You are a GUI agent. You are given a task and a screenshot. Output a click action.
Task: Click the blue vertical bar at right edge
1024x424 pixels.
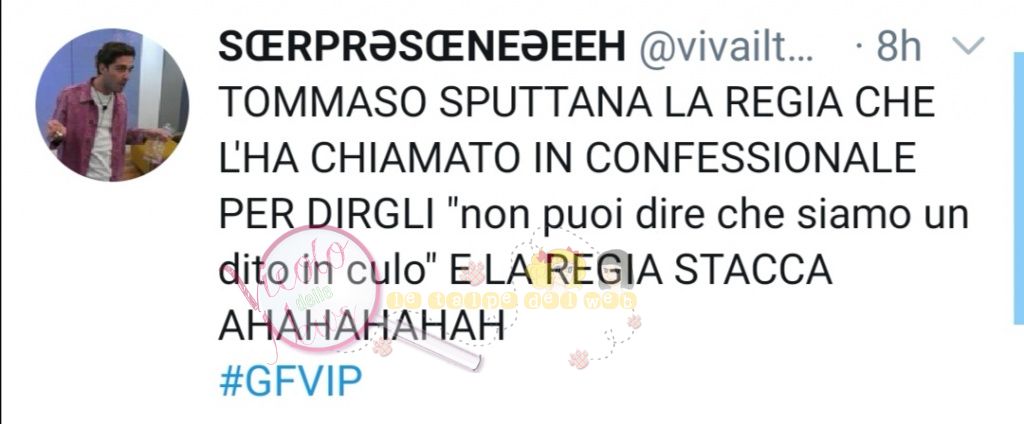tap(1018, 188)
